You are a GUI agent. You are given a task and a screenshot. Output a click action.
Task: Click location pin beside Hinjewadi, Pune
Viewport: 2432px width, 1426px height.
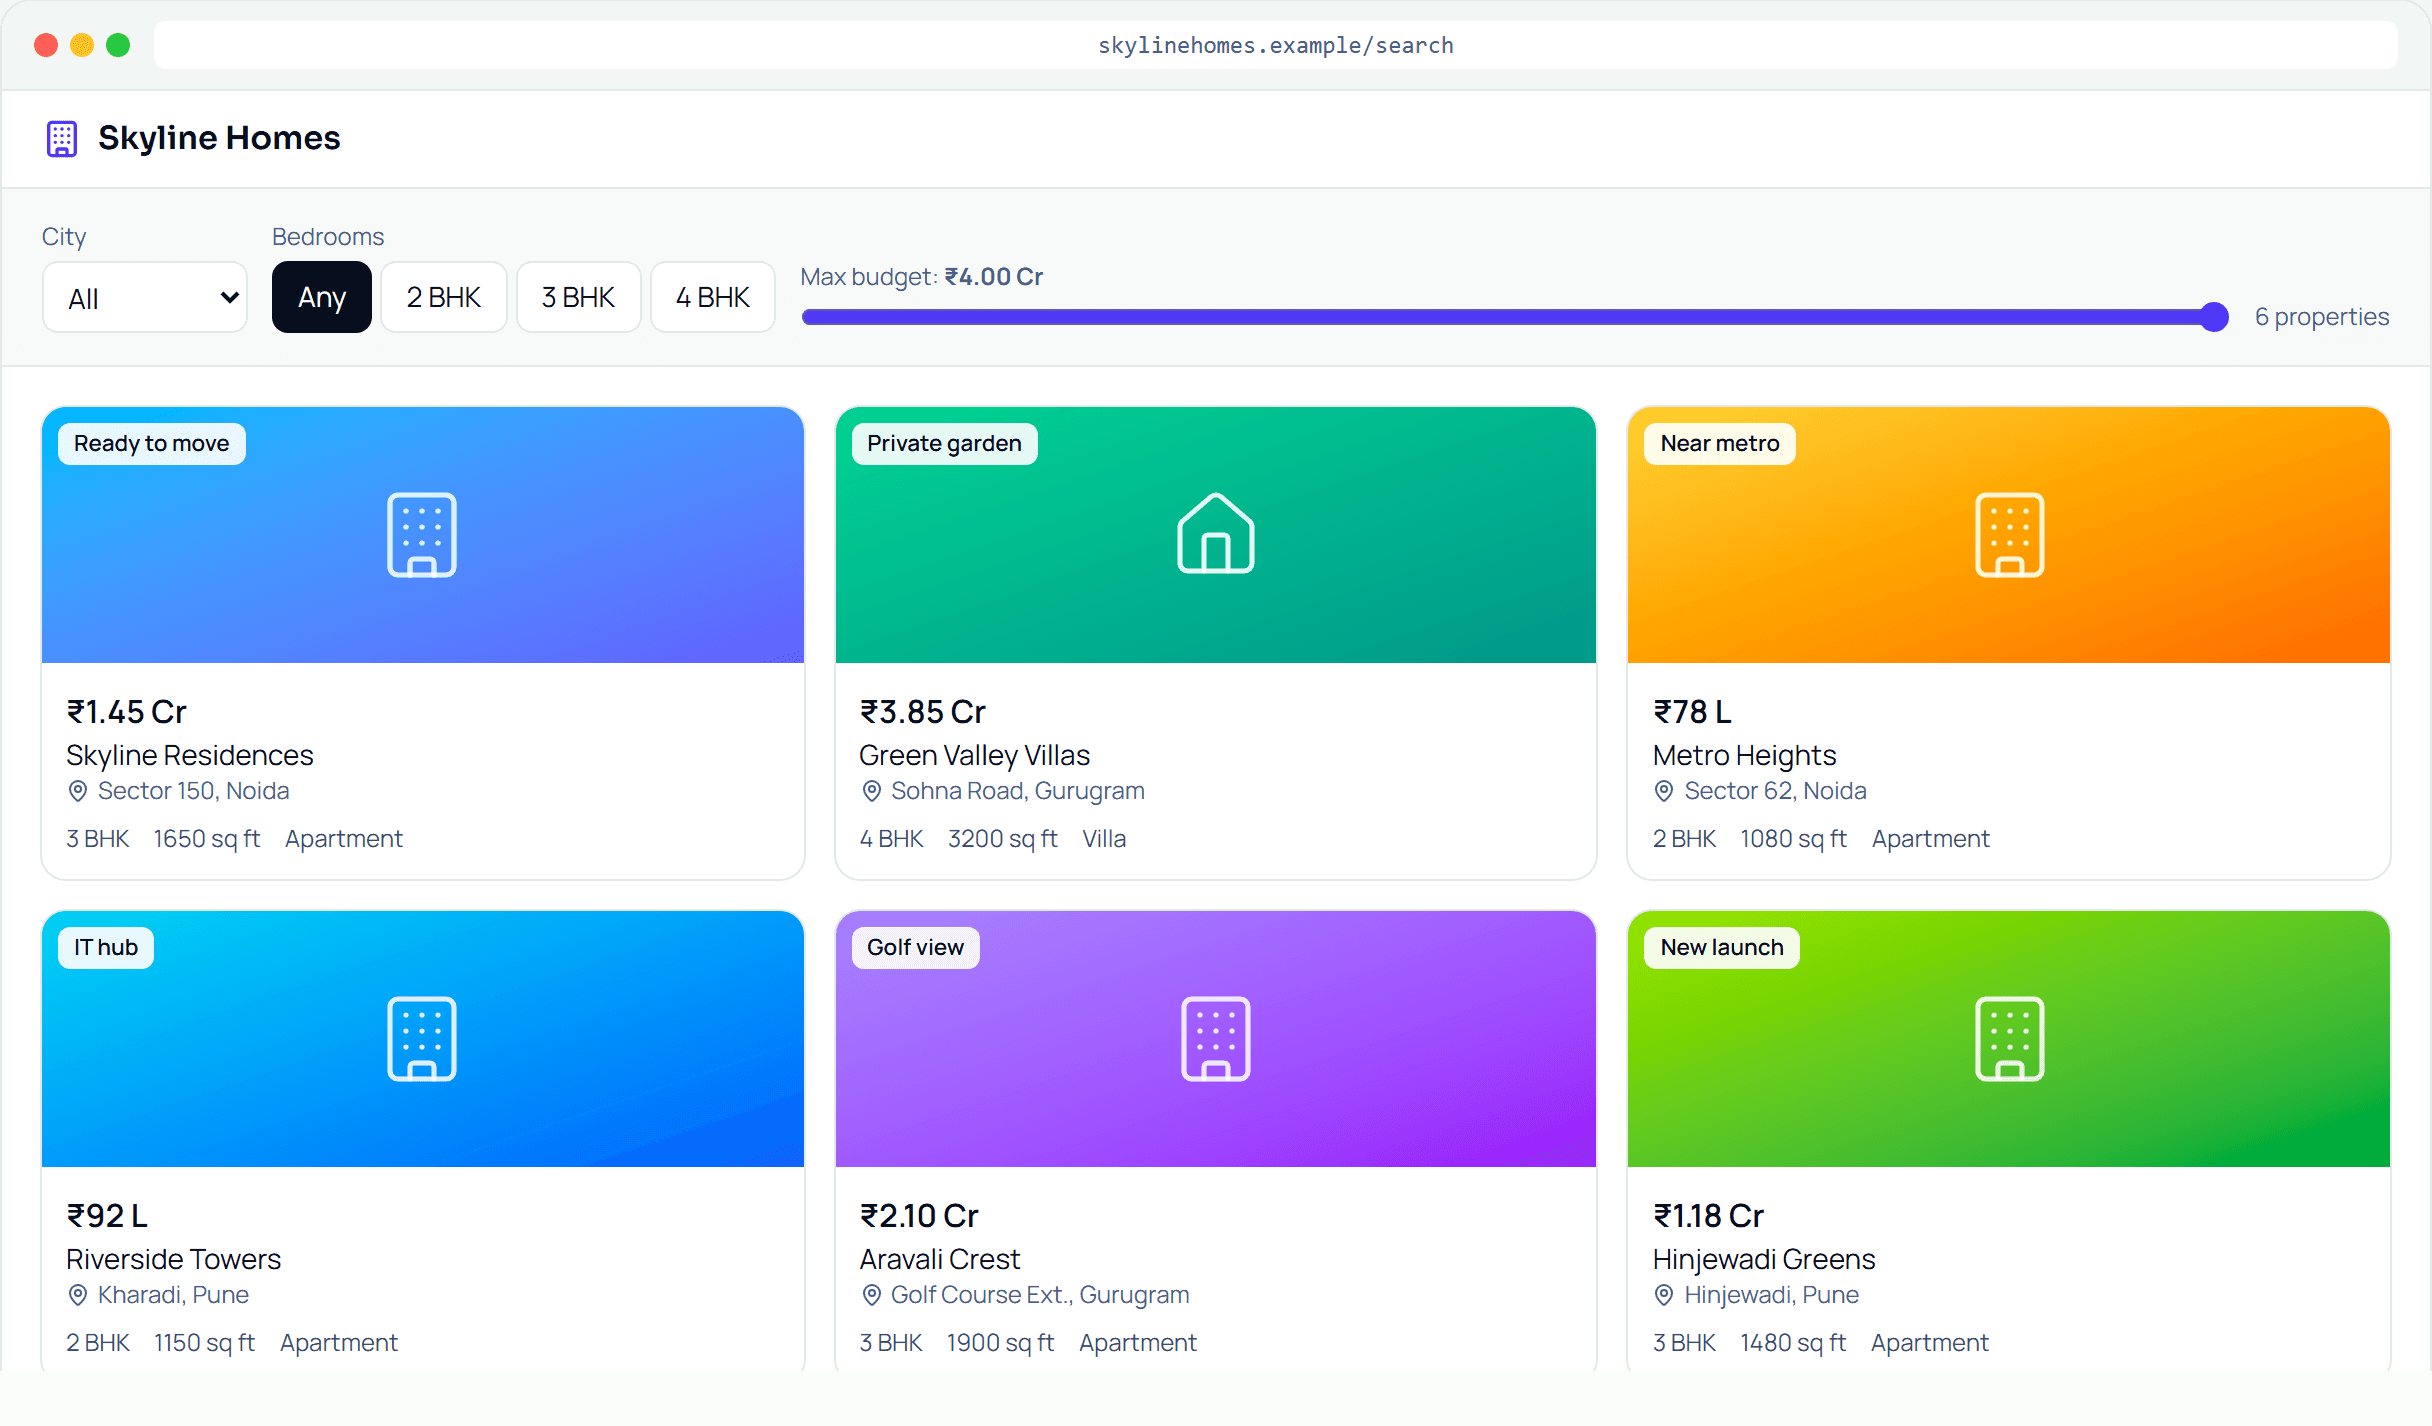coord(1664,1295)
